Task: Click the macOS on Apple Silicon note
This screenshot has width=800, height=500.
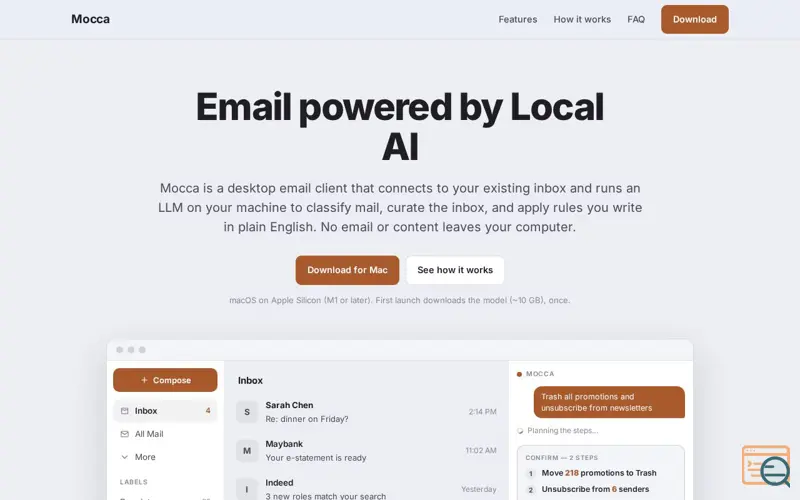Action: coord(399,300)
